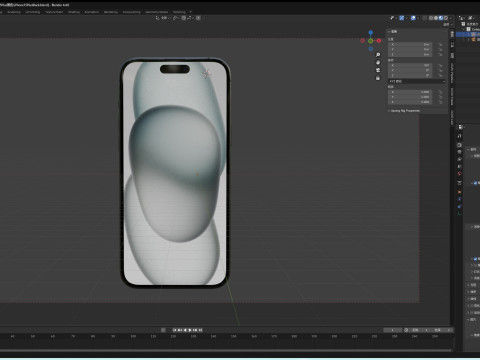Jump to first frame playback button

(x=175, y=330)
